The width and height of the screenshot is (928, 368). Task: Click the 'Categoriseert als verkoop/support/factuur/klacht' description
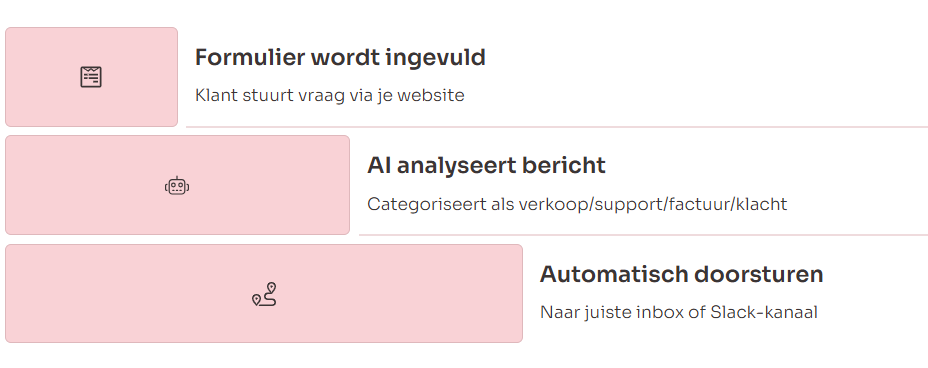click(577, 204)
